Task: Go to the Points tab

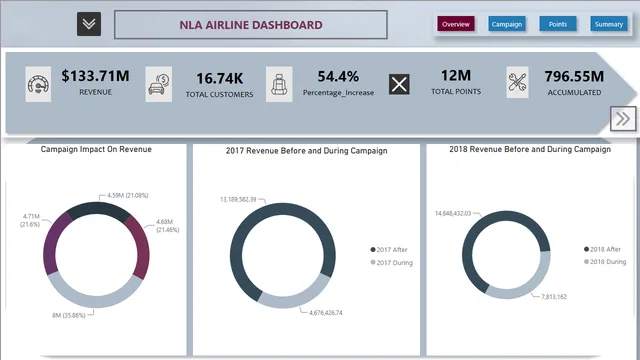Action: (558, 24)
